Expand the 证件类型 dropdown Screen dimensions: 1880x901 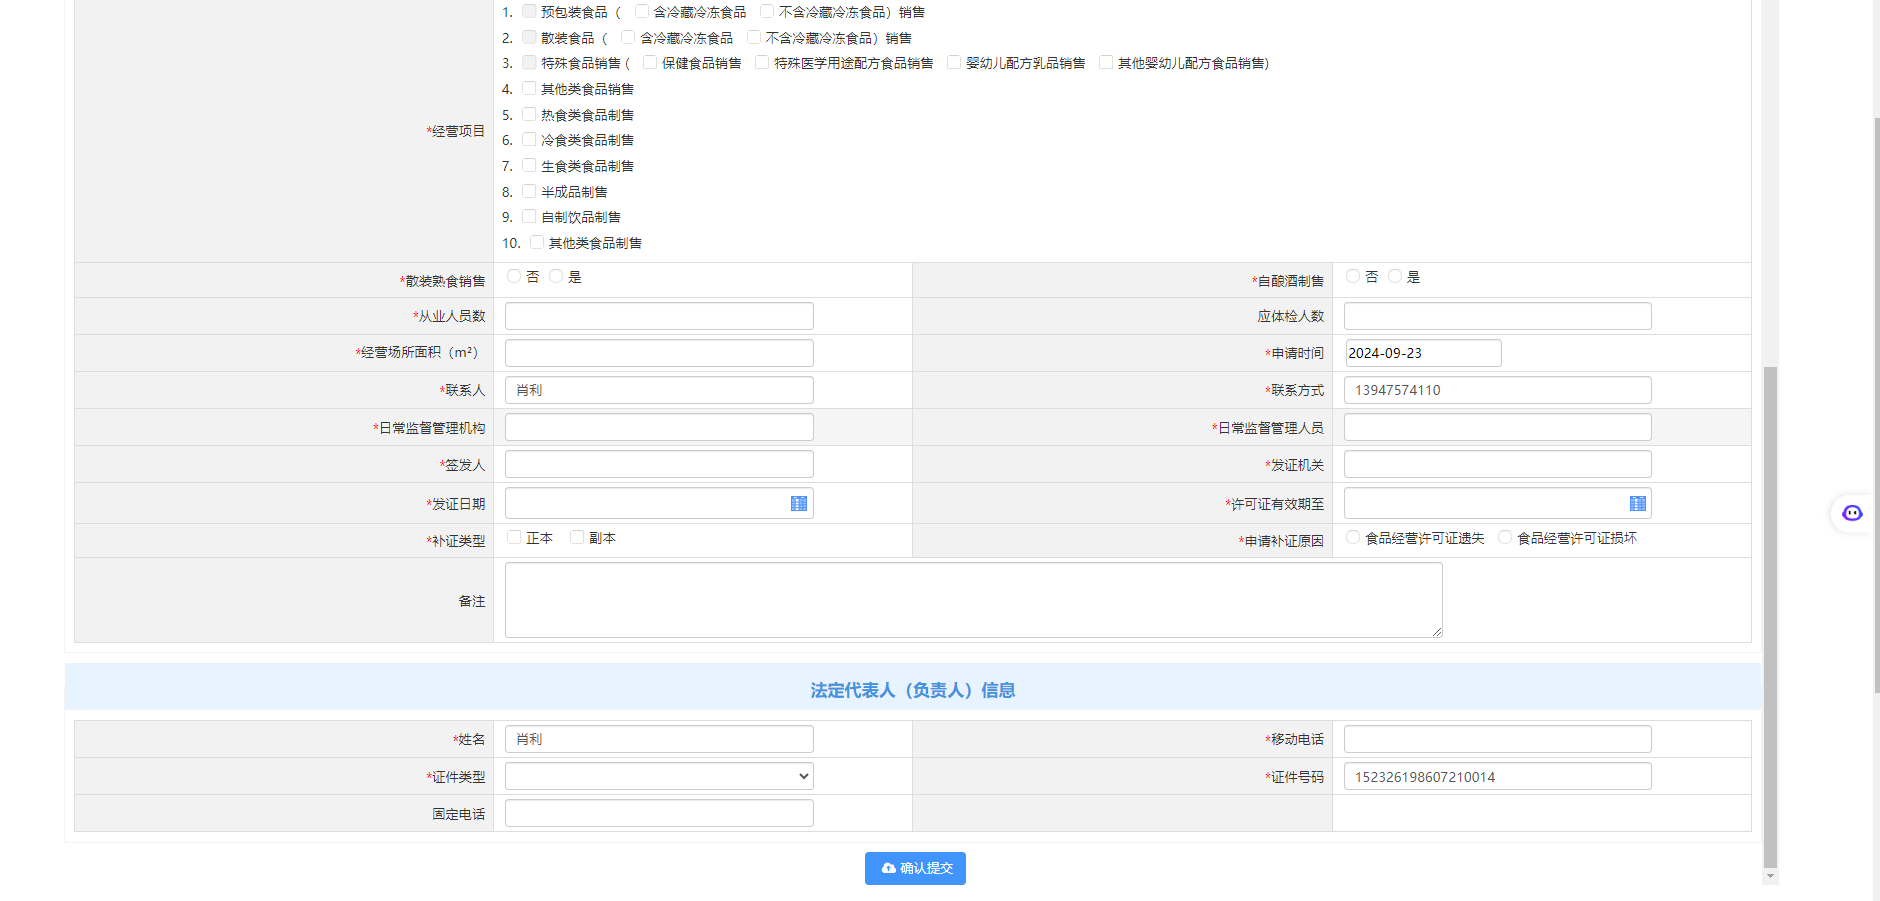[659, 776]
